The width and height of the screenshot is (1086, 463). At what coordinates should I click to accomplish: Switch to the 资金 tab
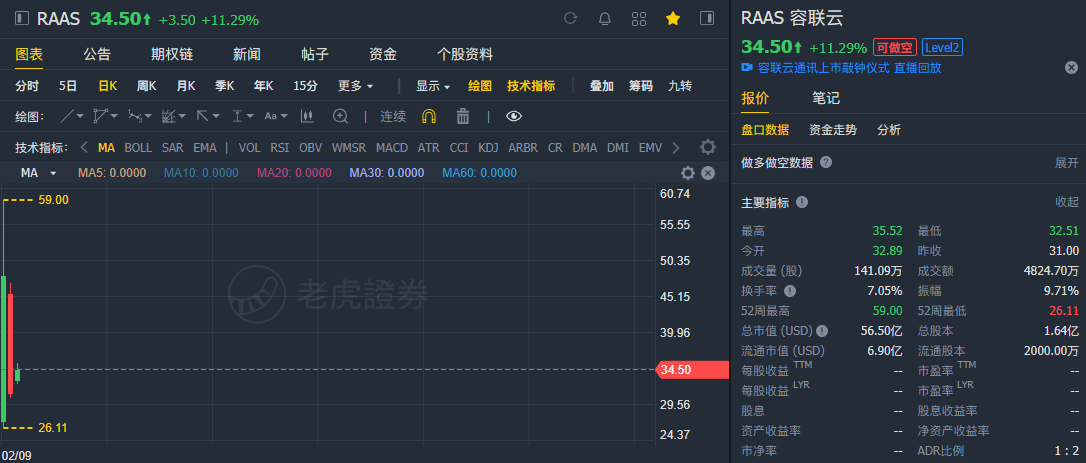[x=382, y=54]
